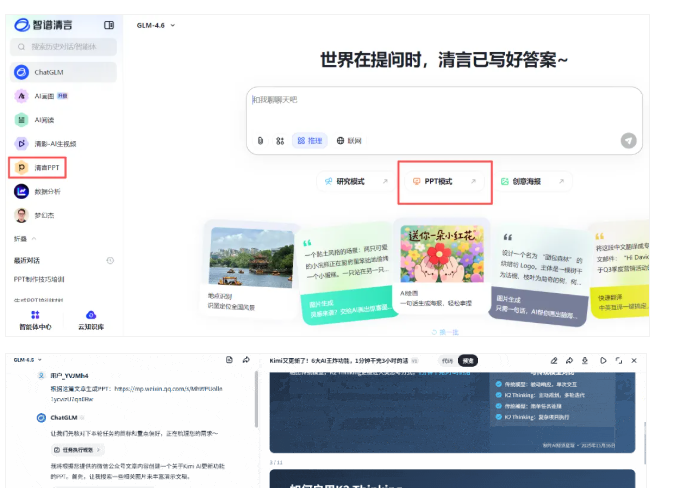Open 云知识库 at sidebar bottom
The width and height of the screenshot is (681, 488).
pos(90,320)
